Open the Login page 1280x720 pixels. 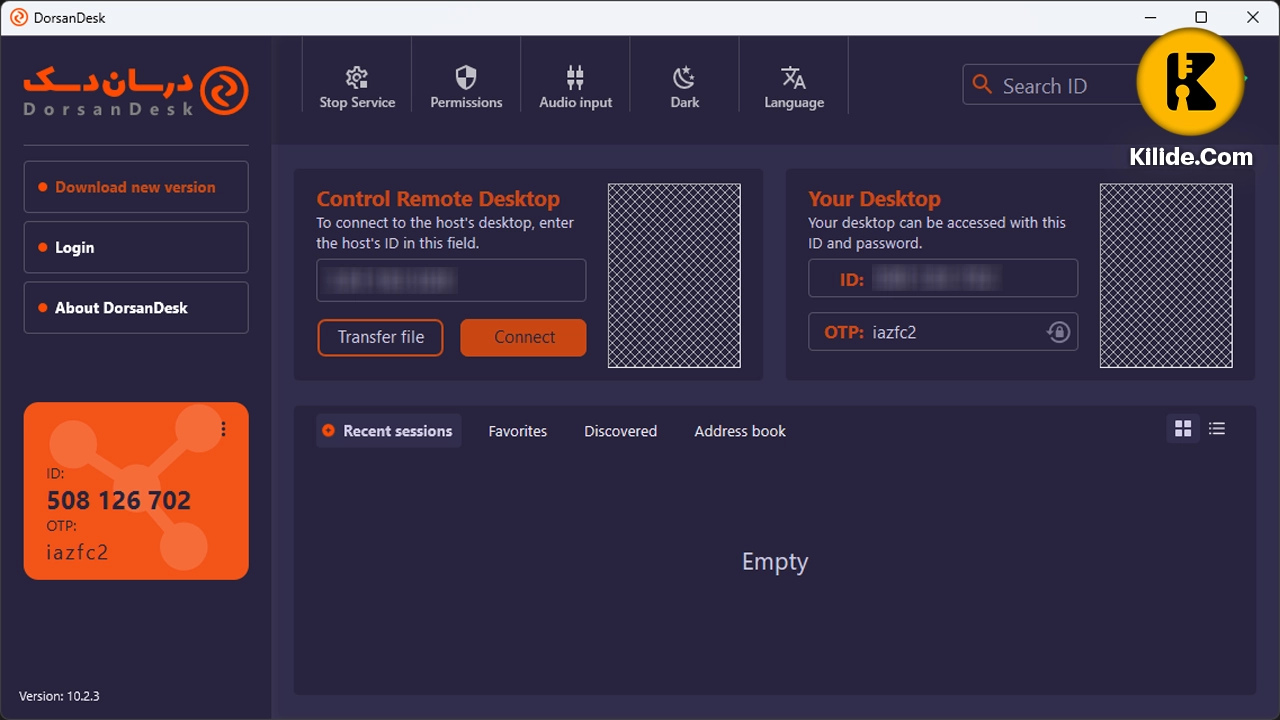136,247
